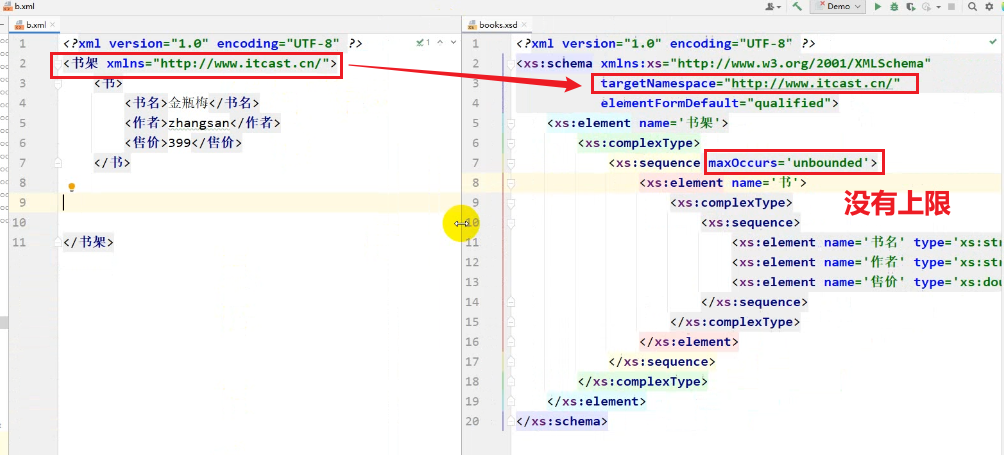Switch to the books.xsd editor tab
This screenshot has height=455, width=1004.
498,25
